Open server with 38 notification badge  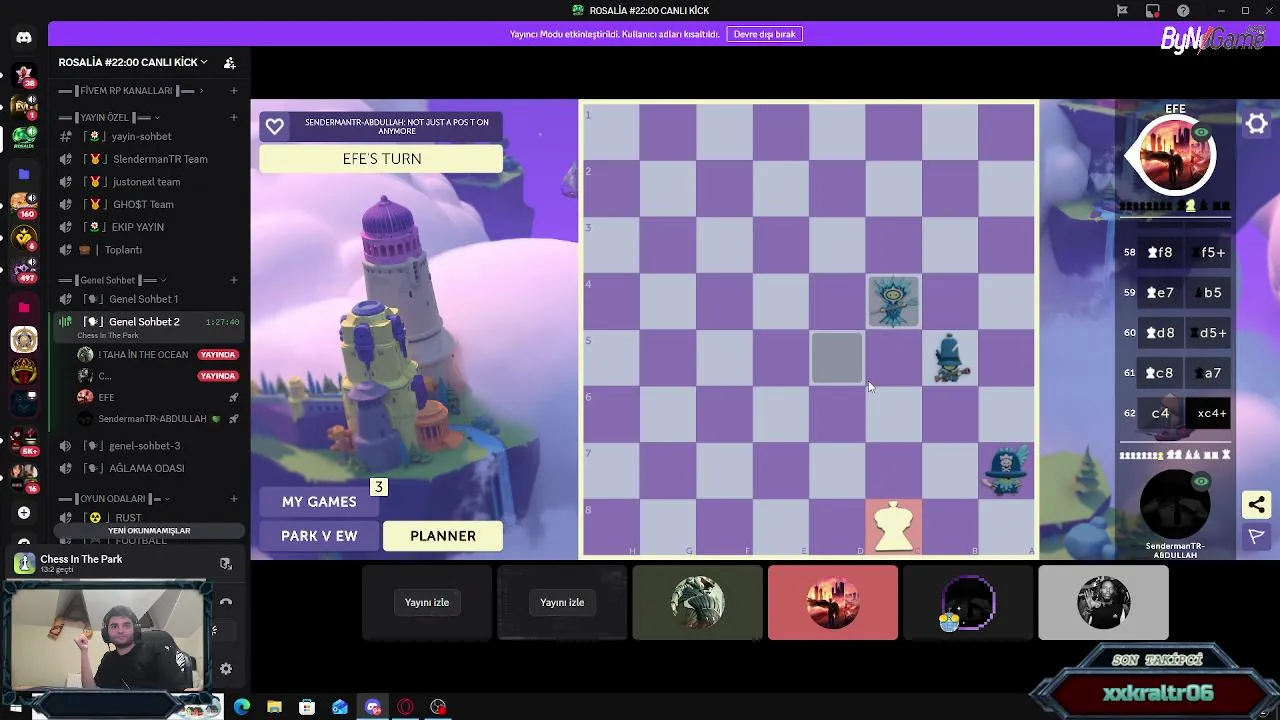point(24,75)
